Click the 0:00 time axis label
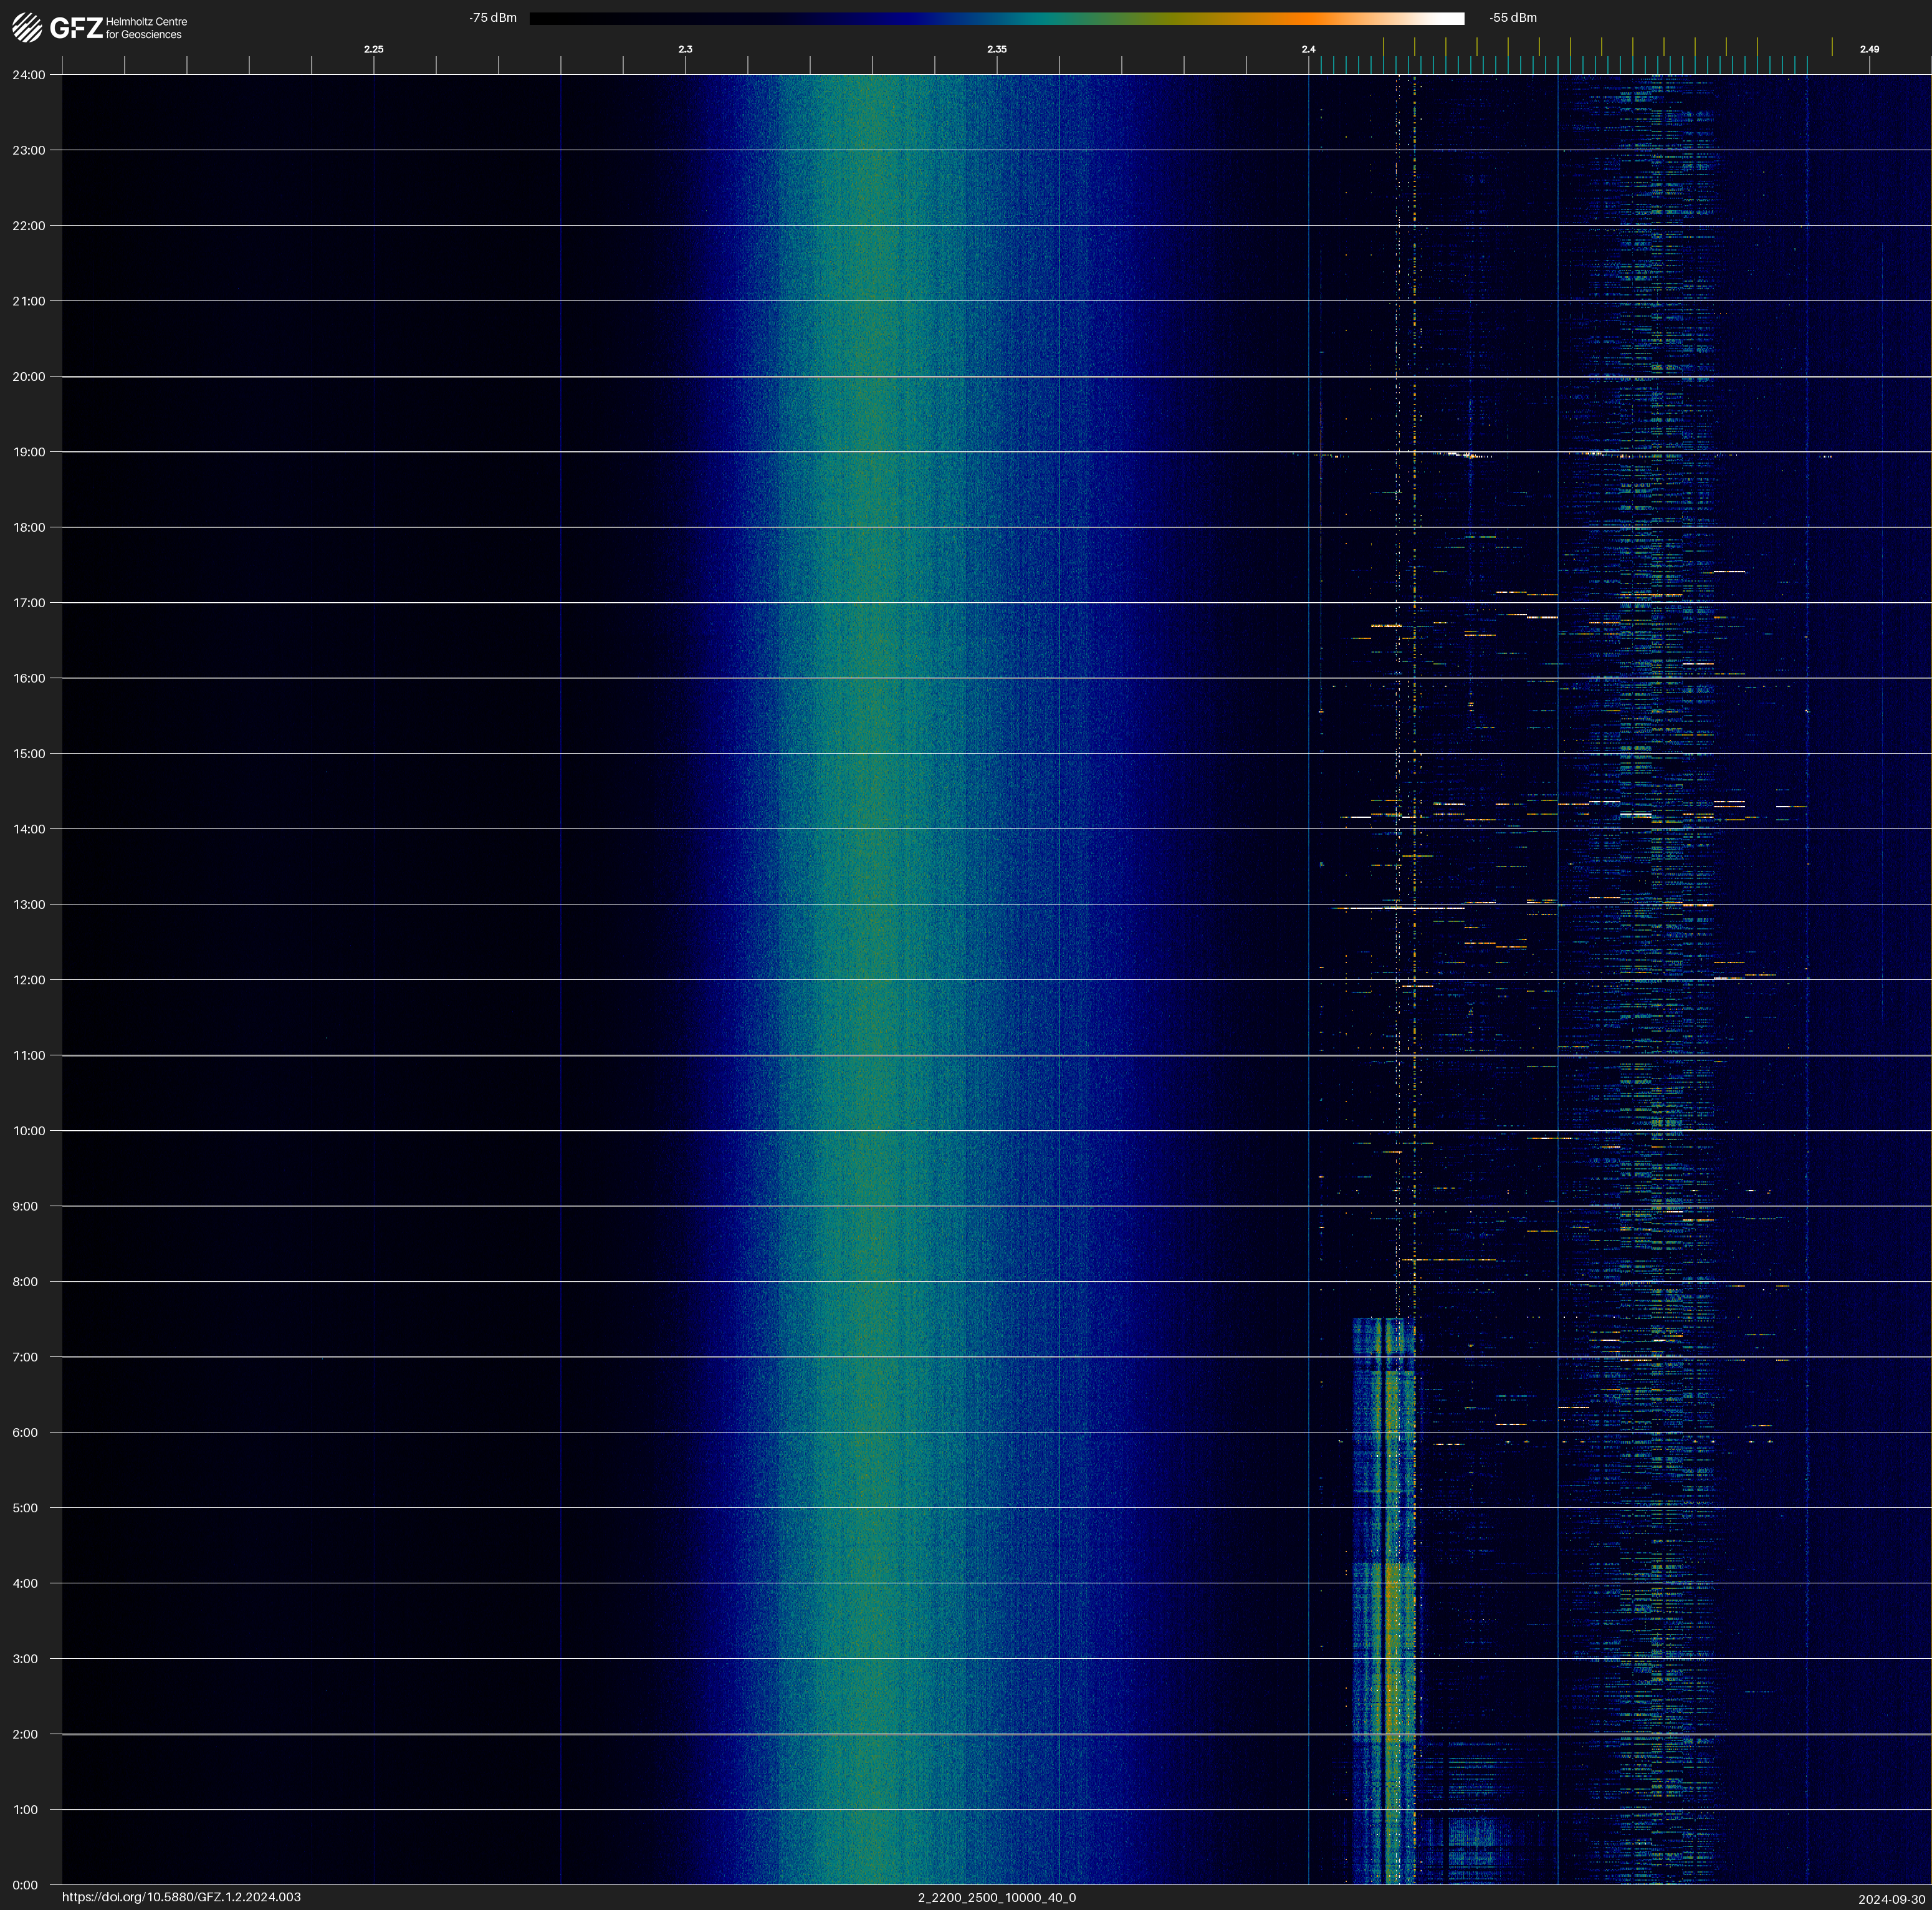The height and width of the screenshot is (1910, 1932). click(x=25, y=1885)
